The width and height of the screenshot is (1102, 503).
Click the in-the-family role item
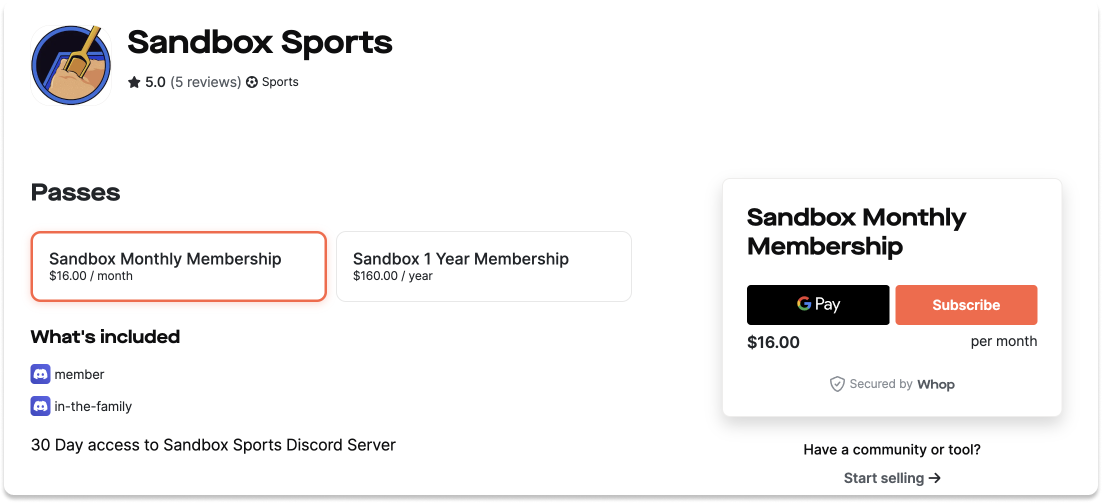pos(82,406)
